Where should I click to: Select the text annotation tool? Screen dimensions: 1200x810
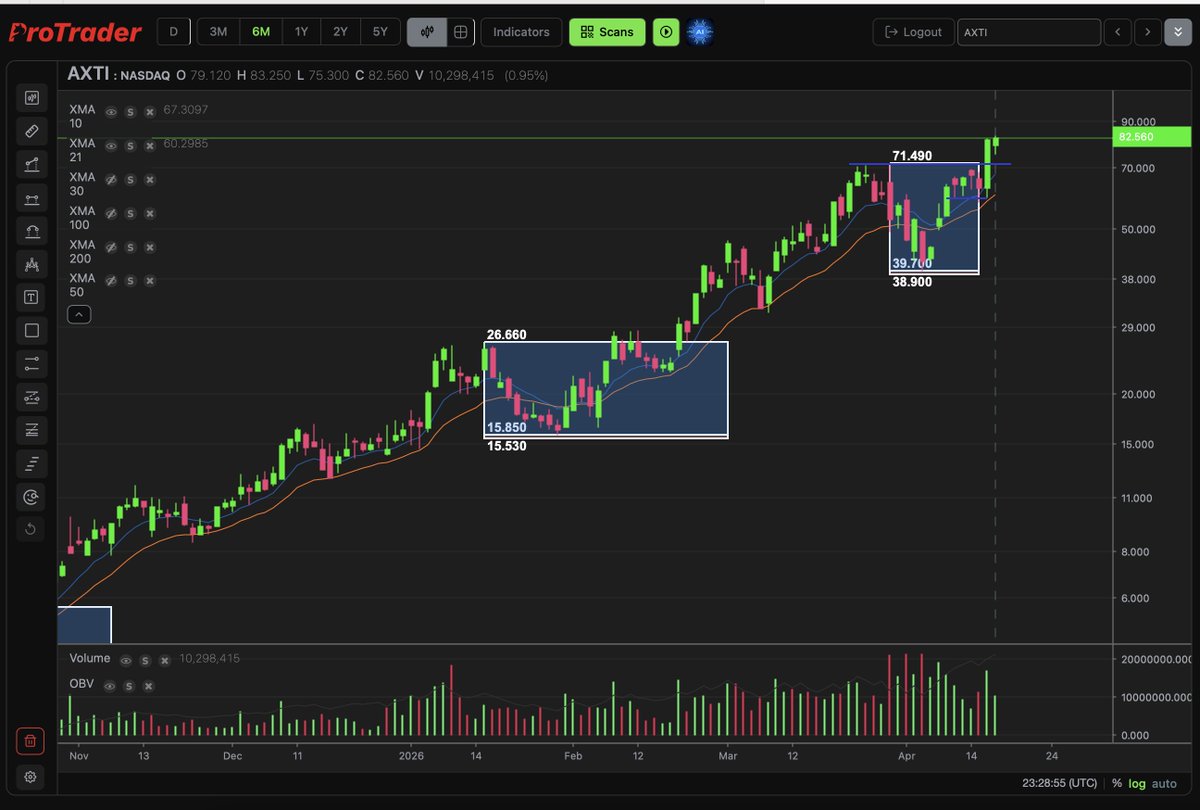pyautogui.click(x=31, y=297)
